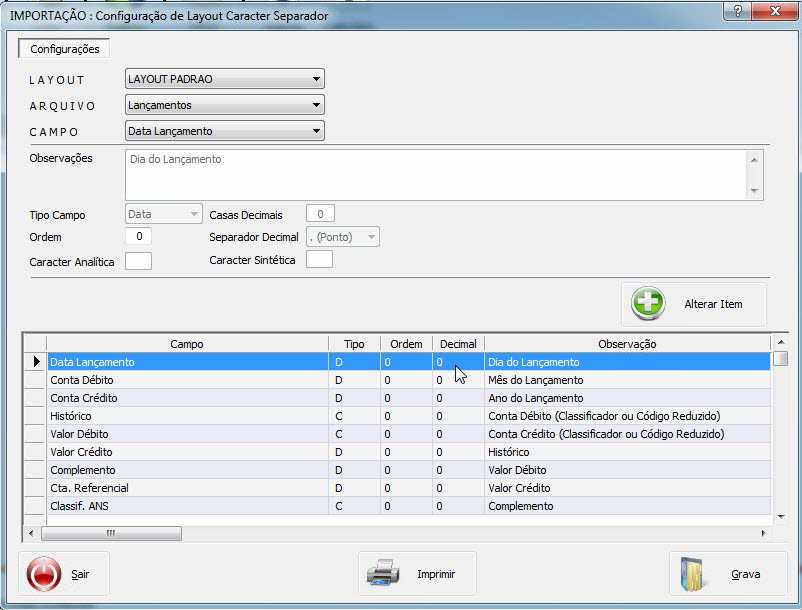Click the horizontal scrollbar below the grid
The height and width of the screenshot is (610, 802).
[110, 533]
